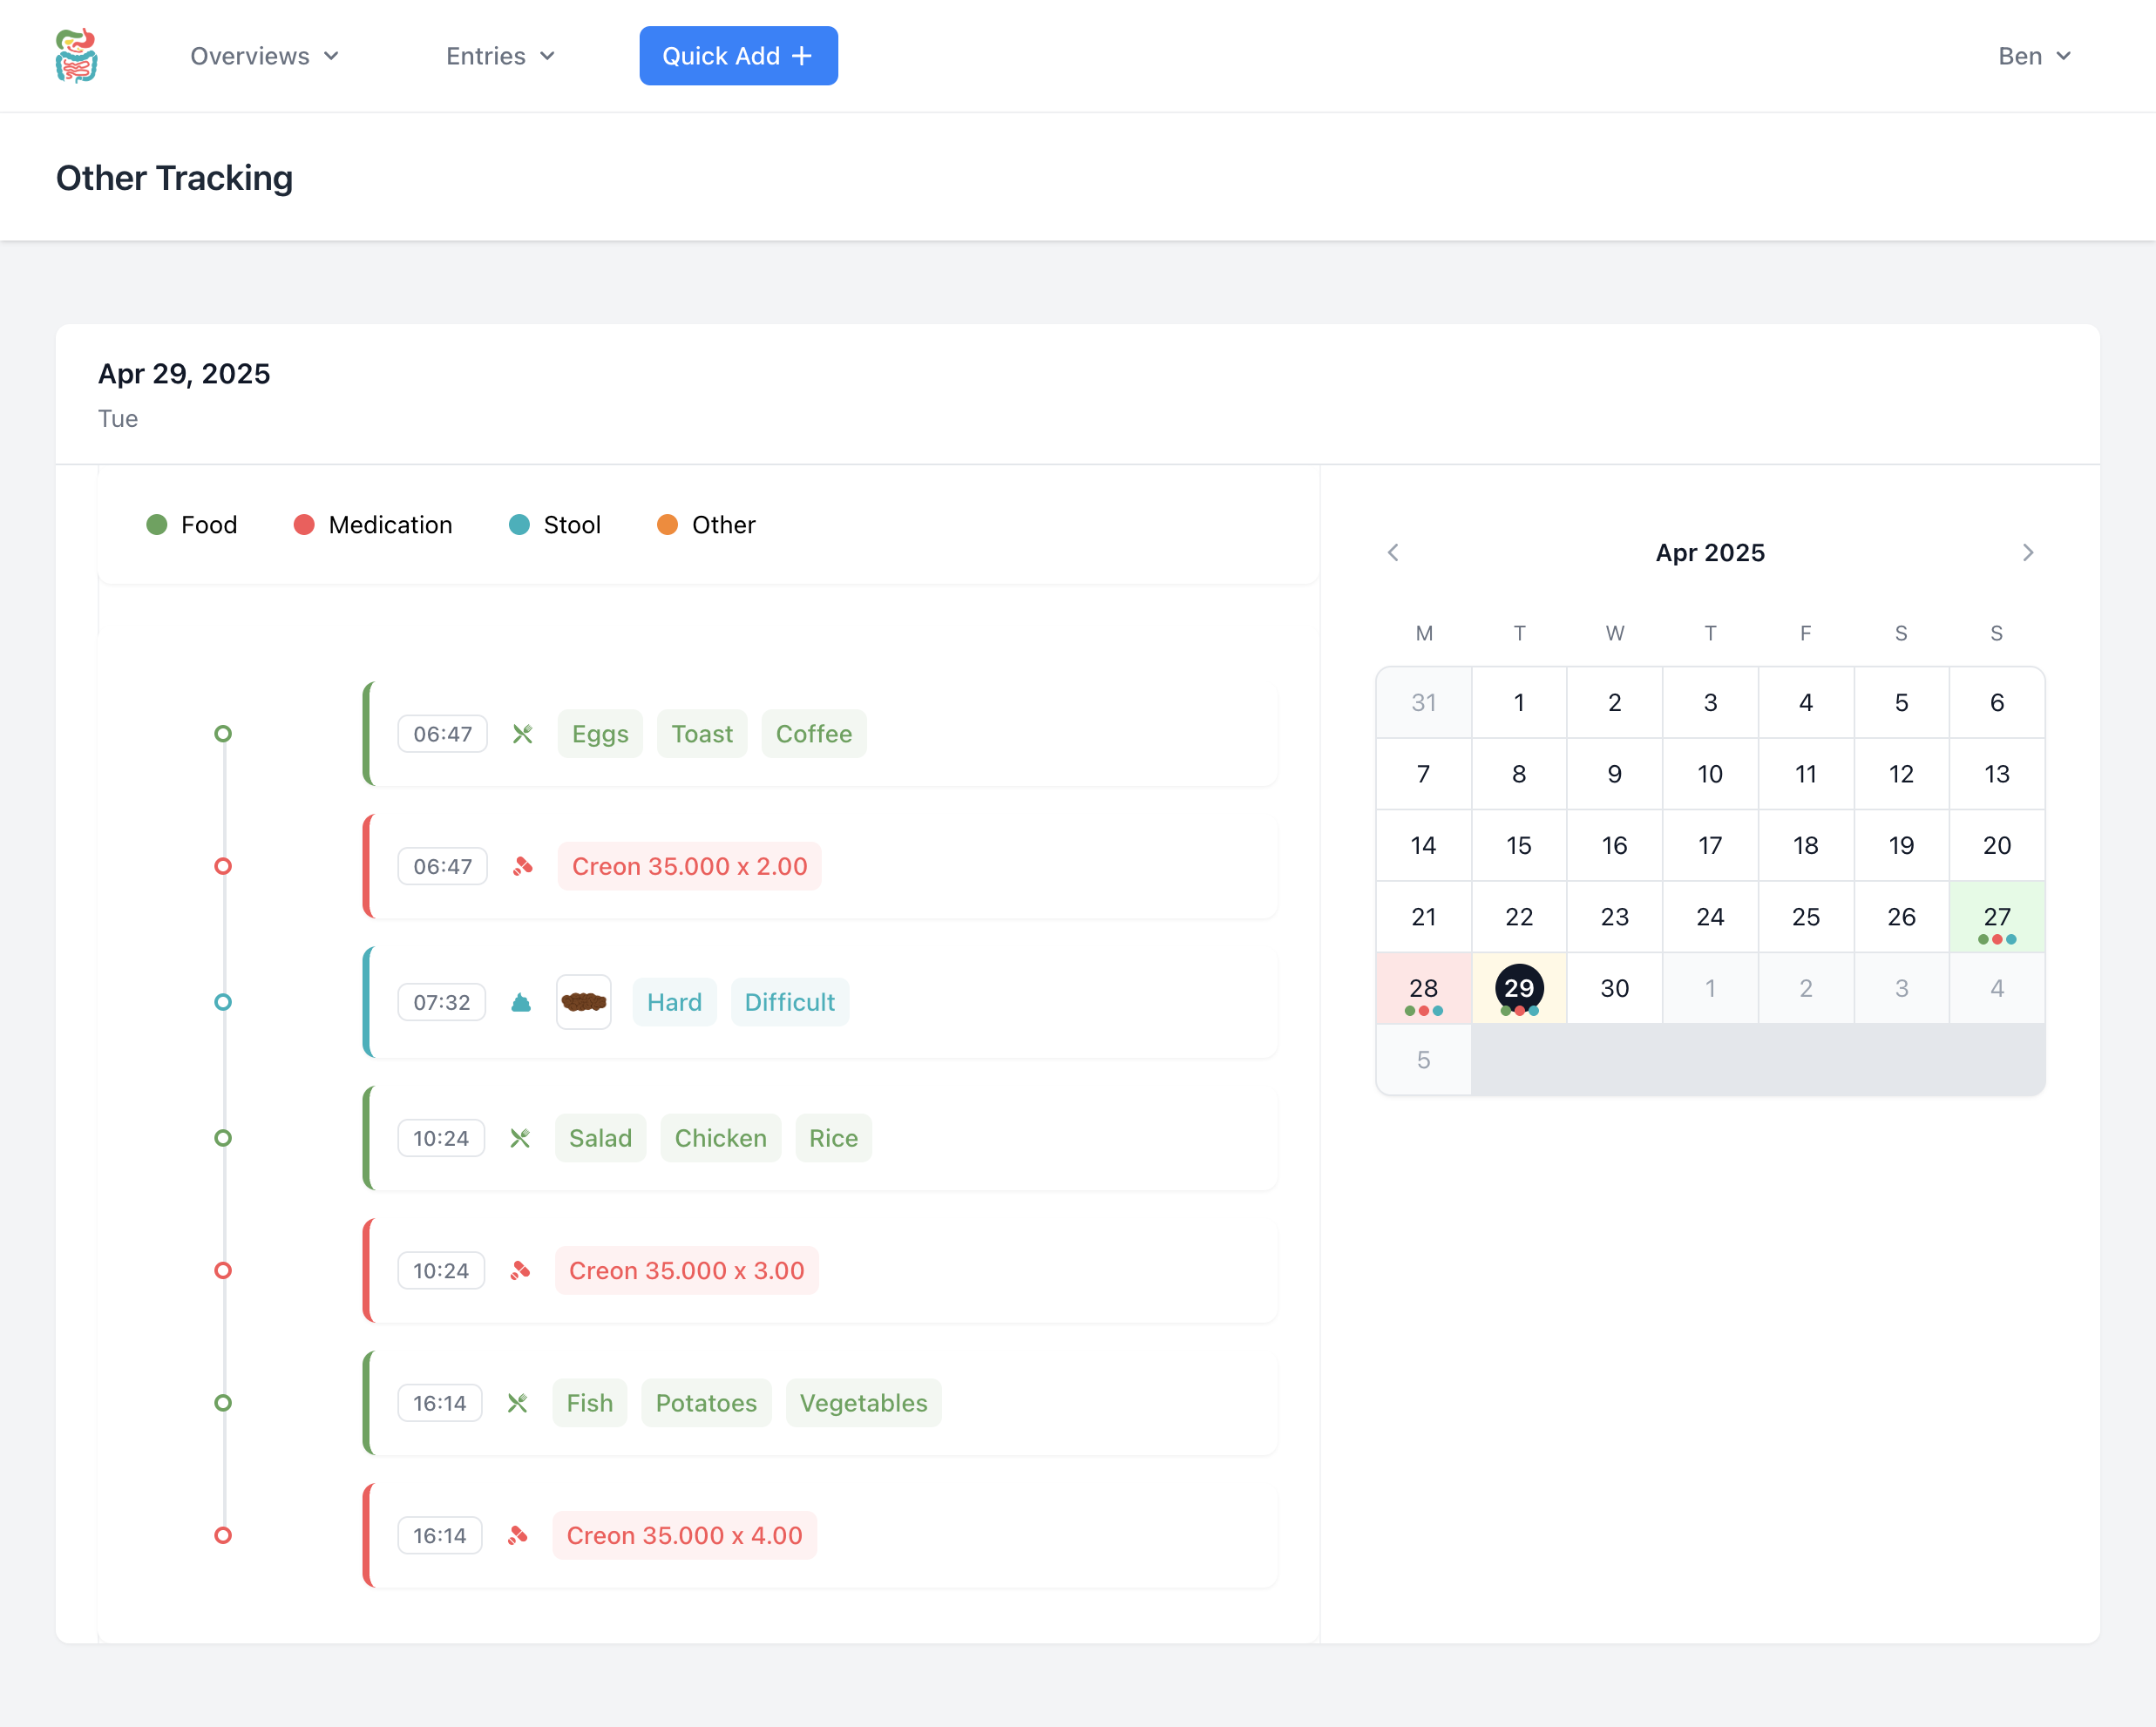Screen dimensions: 2156x1727
Task: Click the fork-knife icon beside Eggs entry
Action: click(522, 734)
